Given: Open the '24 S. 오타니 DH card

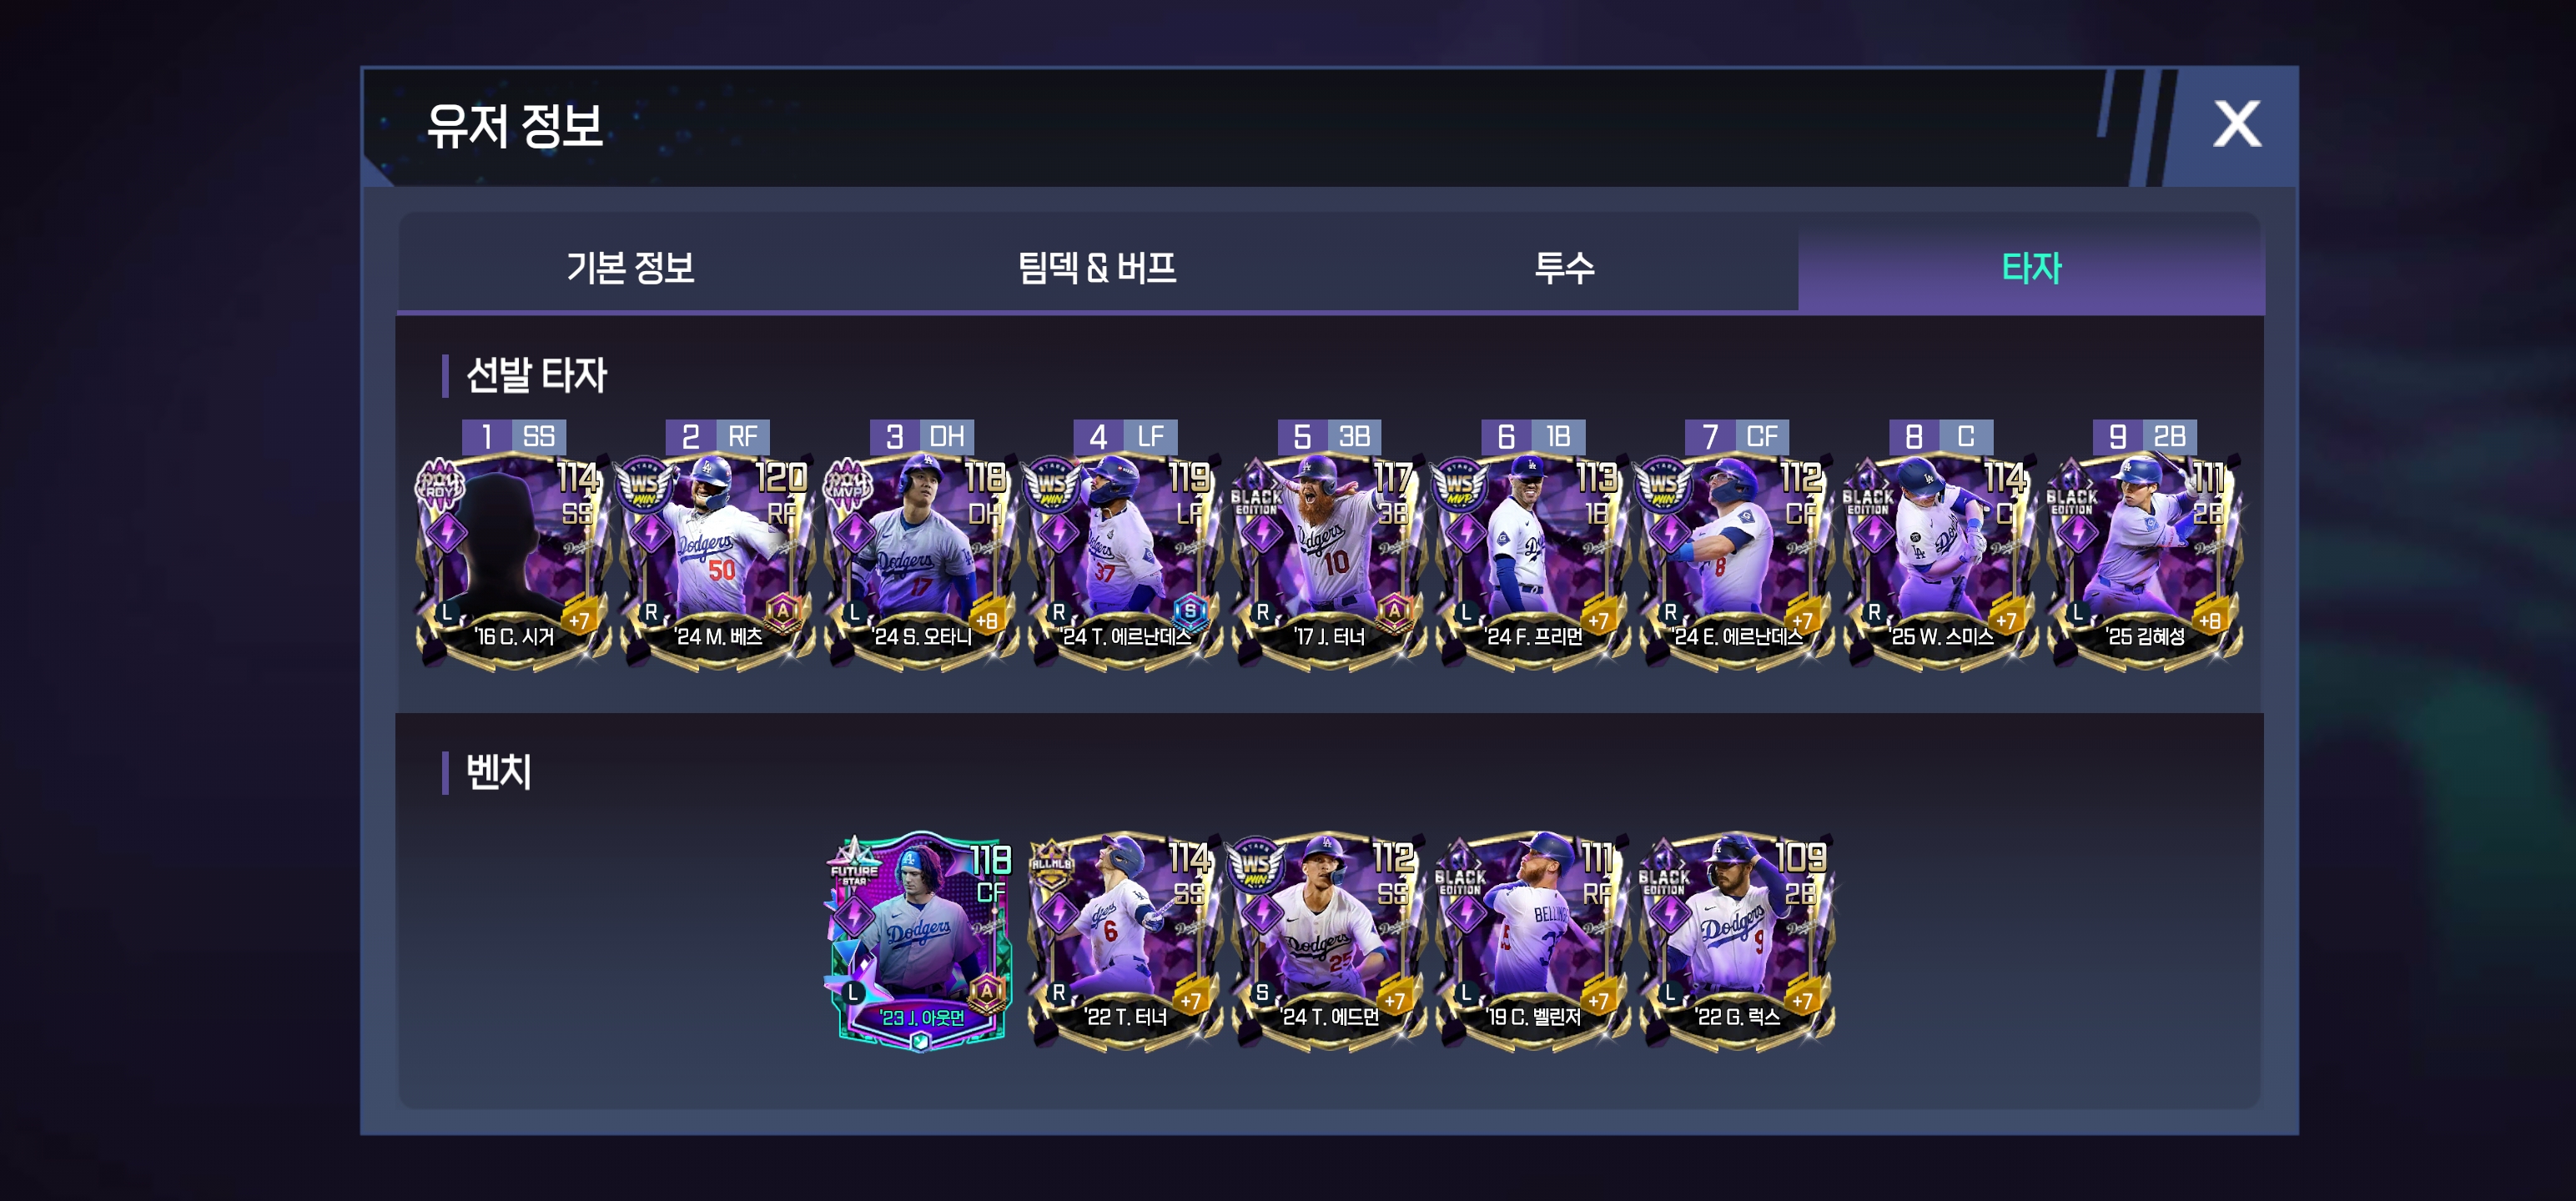Looking at the screenshot, I should click(922, 560).
